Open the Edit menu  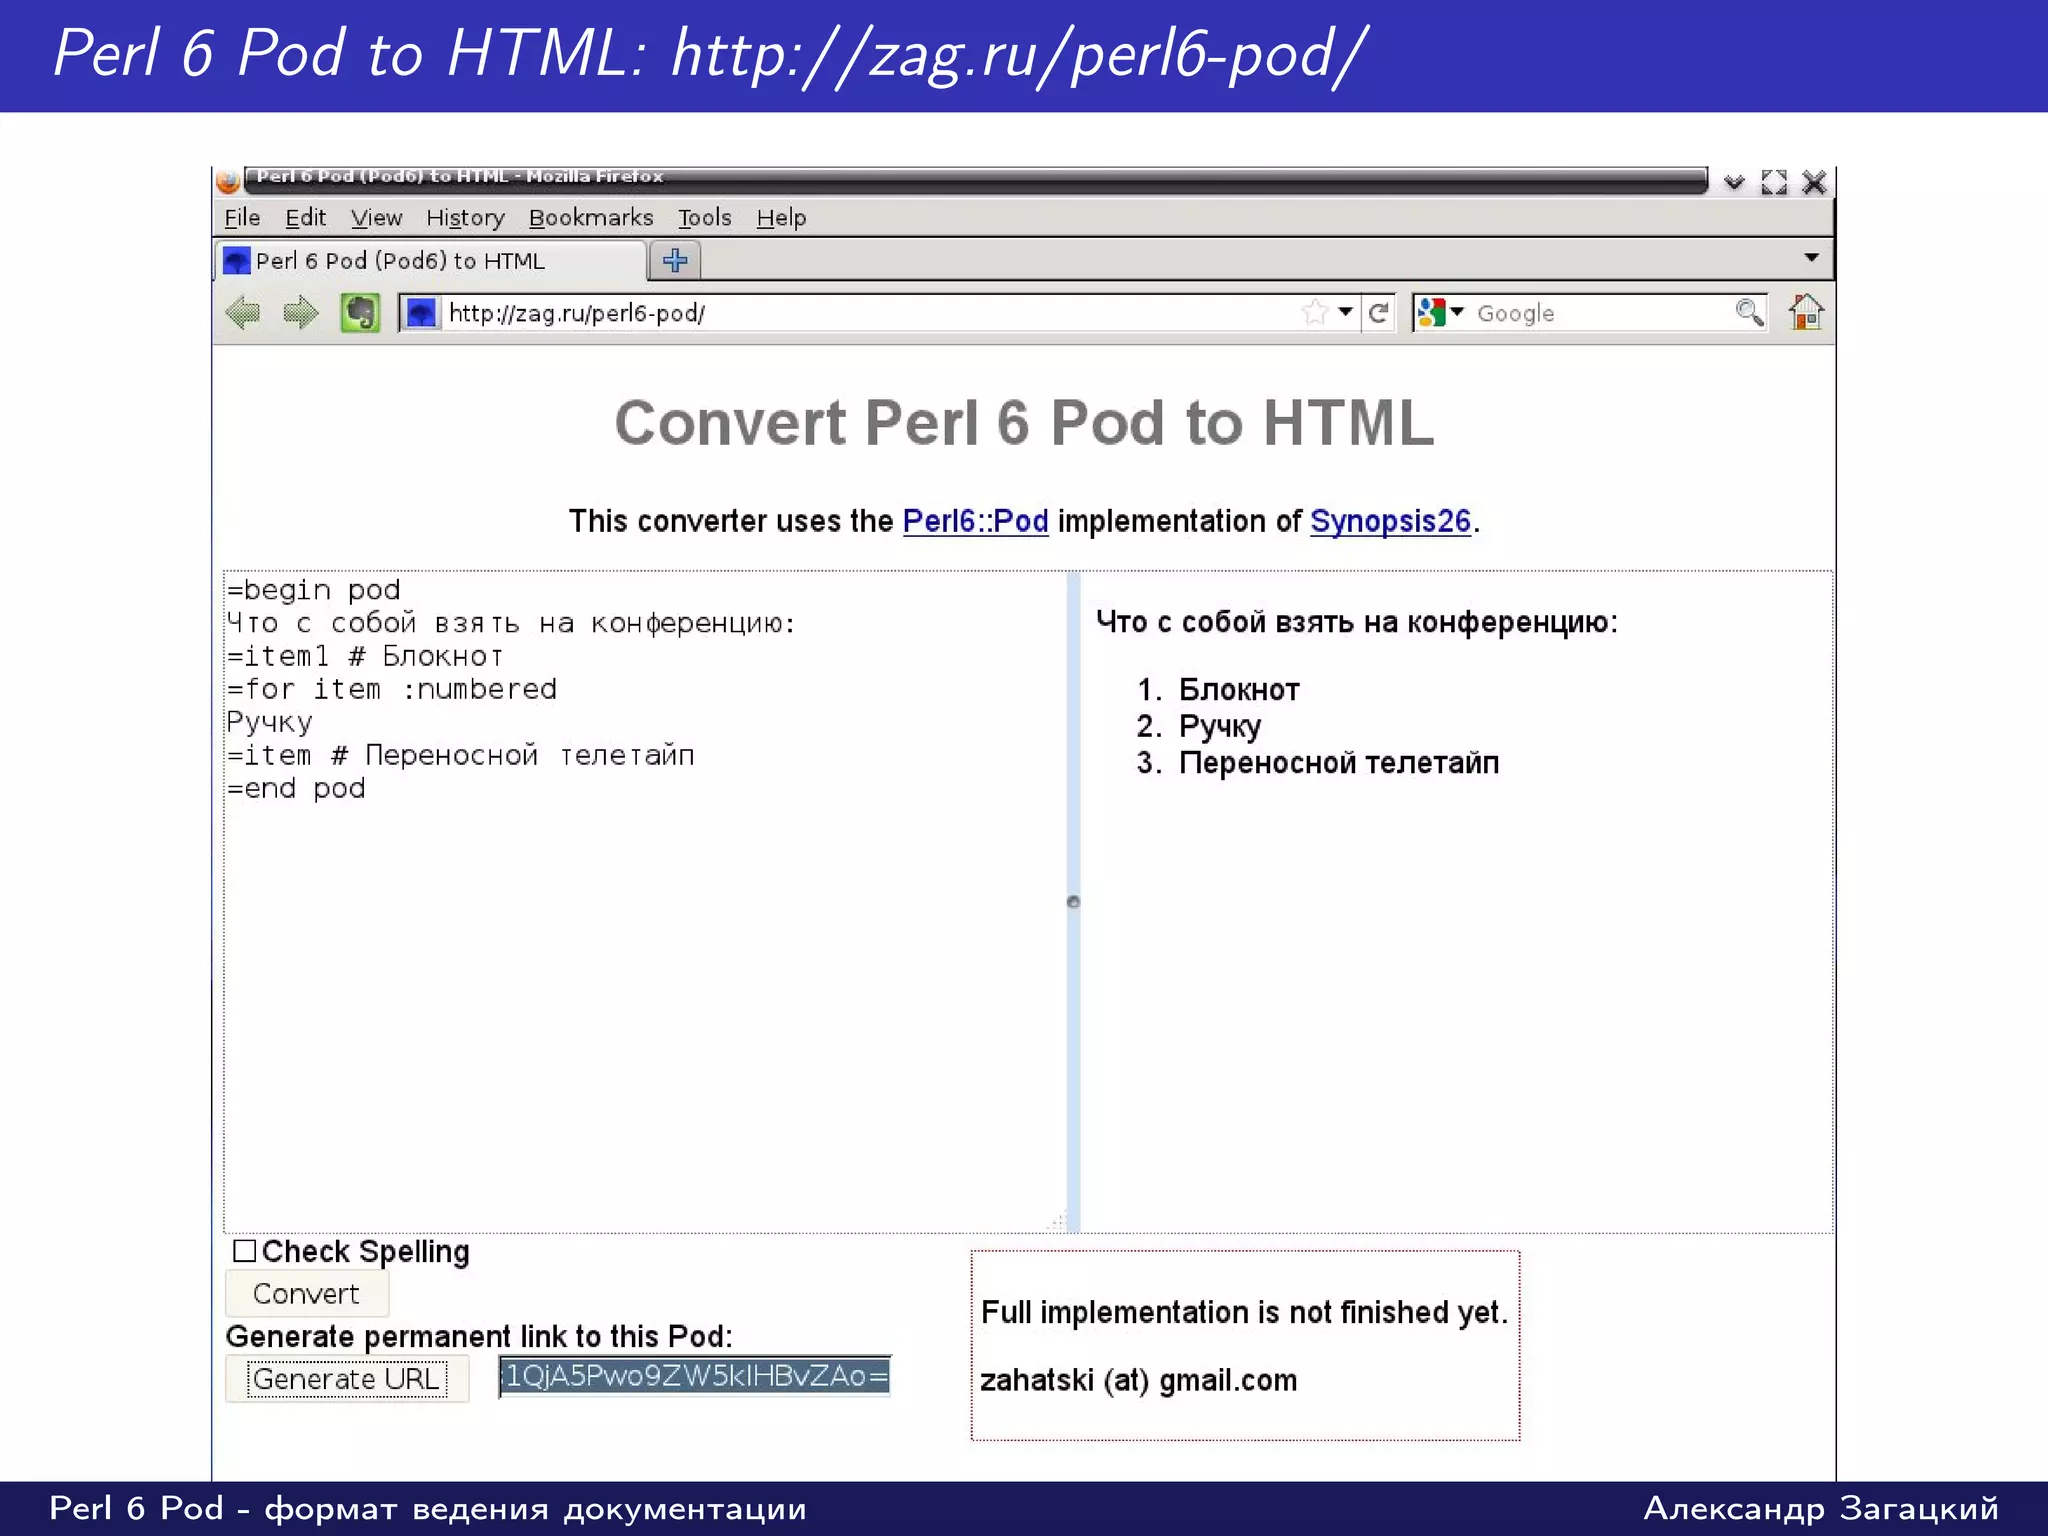(x=305, y=217)
